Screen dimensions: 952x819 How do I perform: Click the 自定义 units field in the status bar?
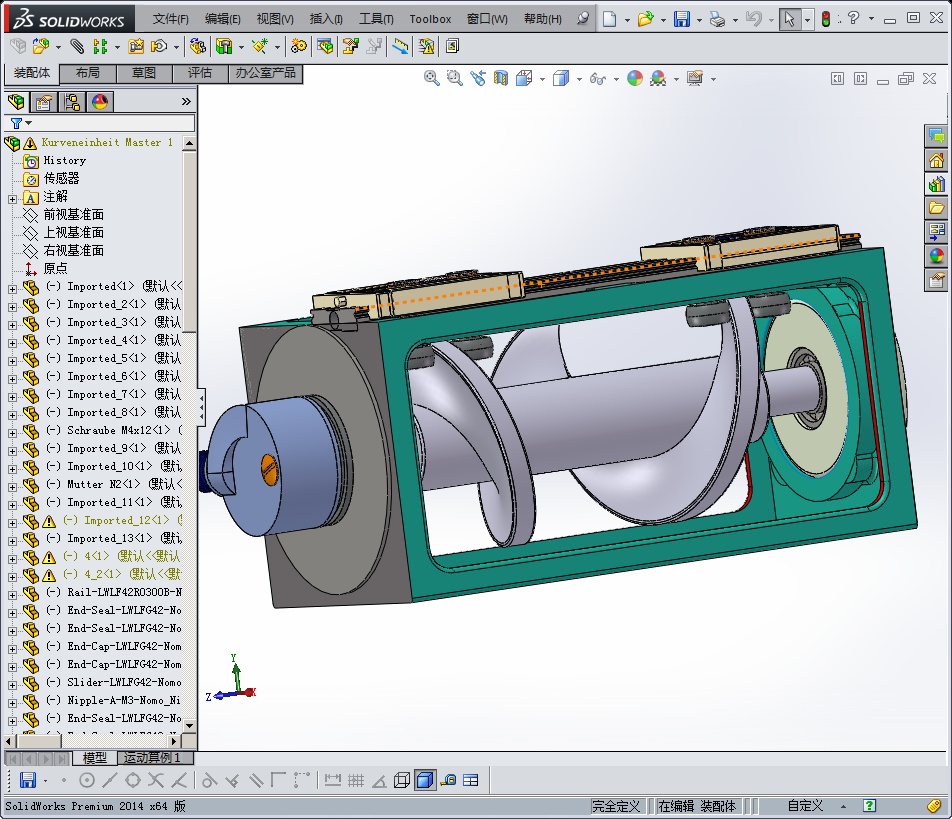(x=805, y=806)
